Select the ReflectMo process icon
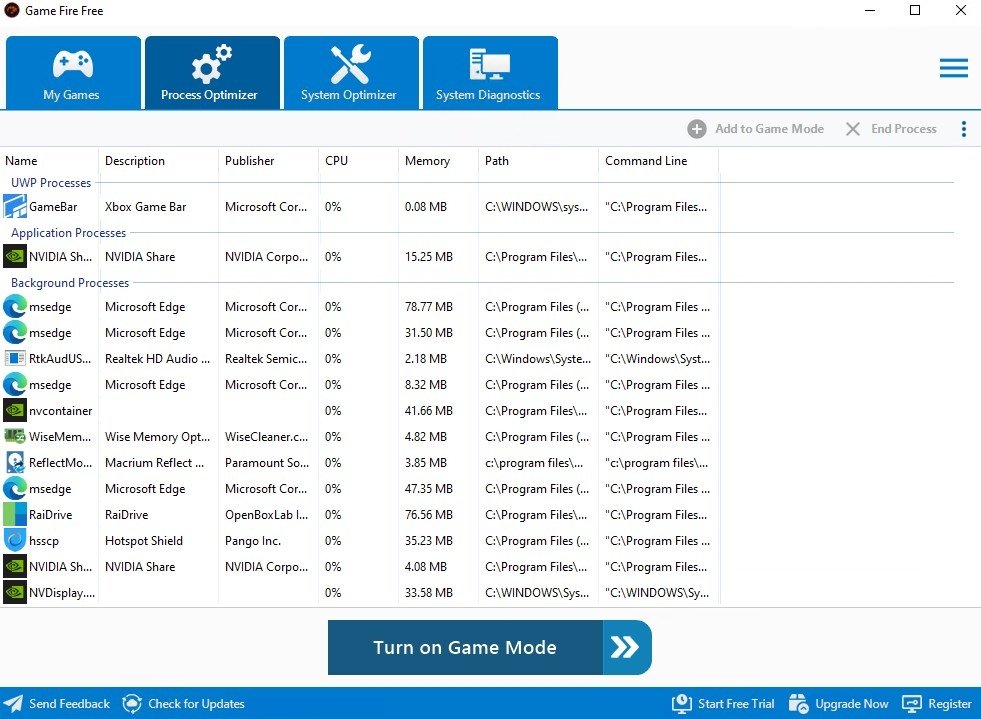 point(15,462)
